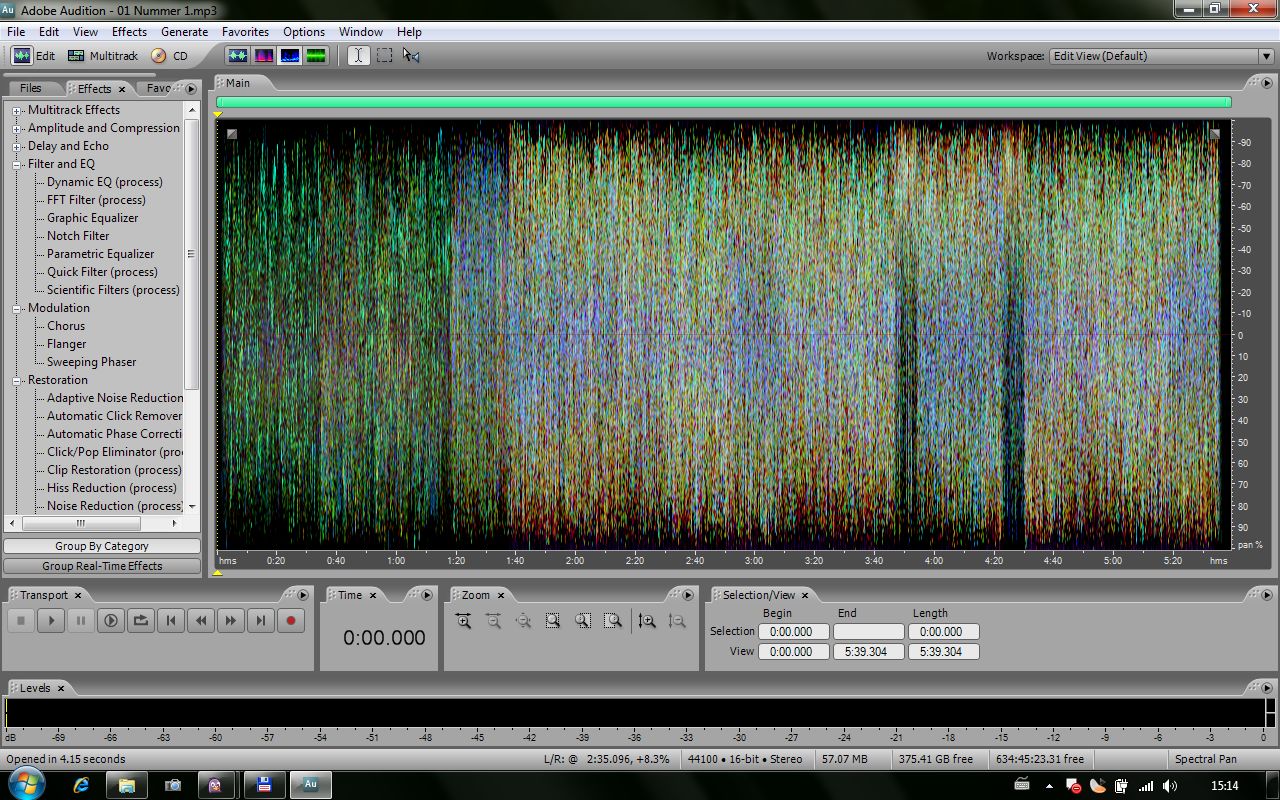The width and height of the screenshot is (1280, 800).
Task: Select the Scrub tool
Action: [x=410, y=56]
